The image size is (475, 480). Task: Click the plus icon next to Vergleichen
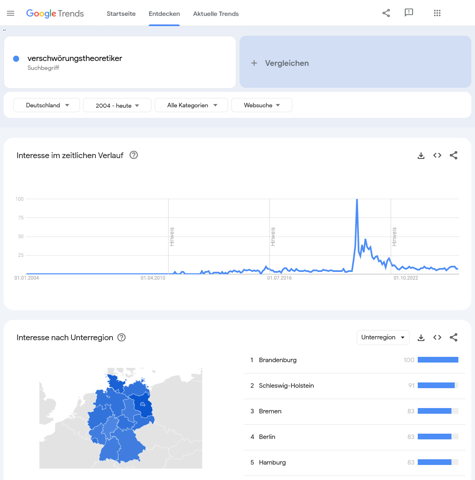pos(254,63)
